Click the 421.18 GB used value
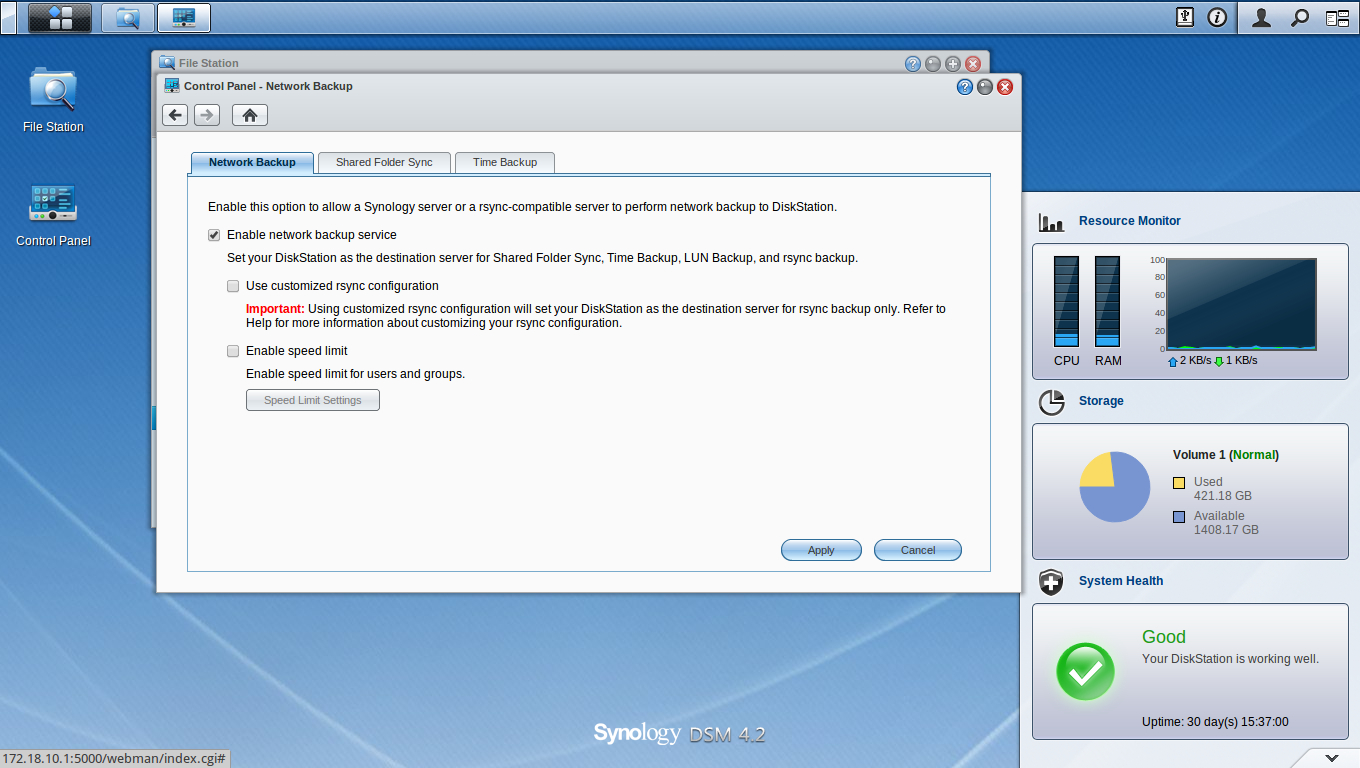This screenshot has width=1360, height=768. pyautogui.click(x=1223, y=496)
